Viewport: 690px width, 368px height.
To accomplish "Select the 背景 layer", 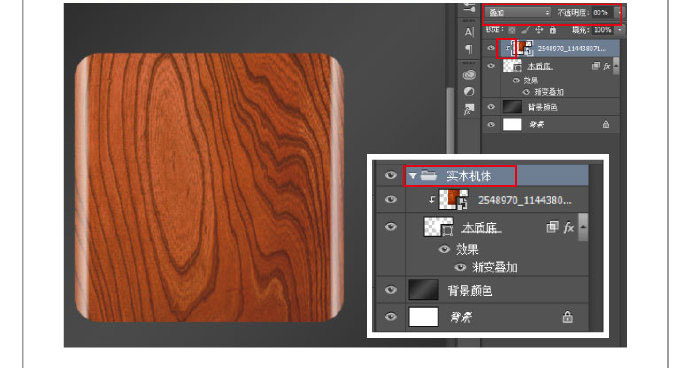I will (x=551, y=125).
